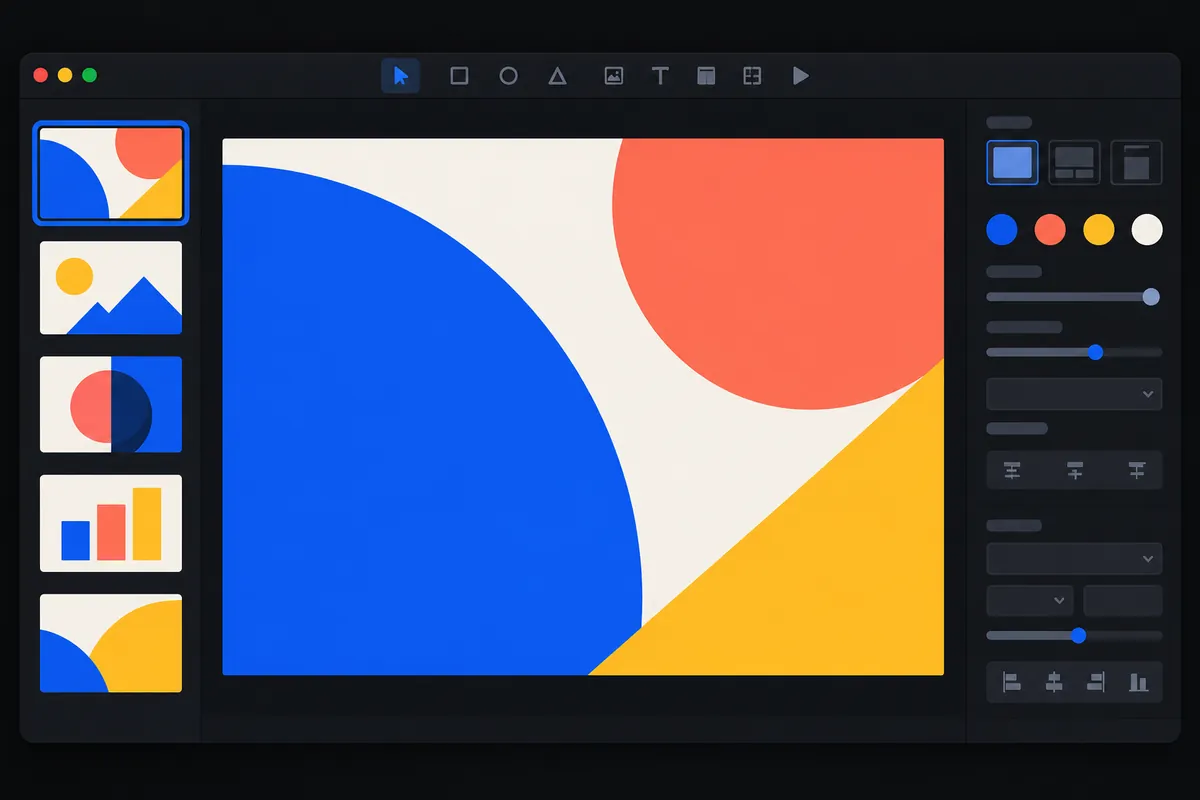Choose the circle shape tool
1200x800 pixels.
[508, 76]
